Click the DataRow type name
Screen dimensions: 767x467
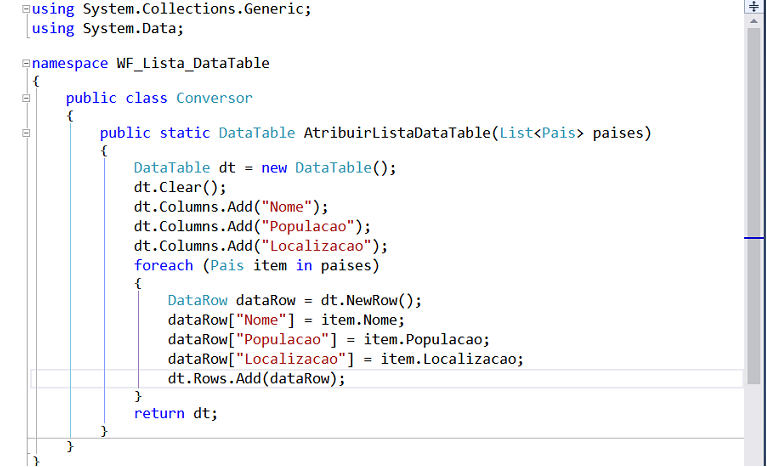198,300
